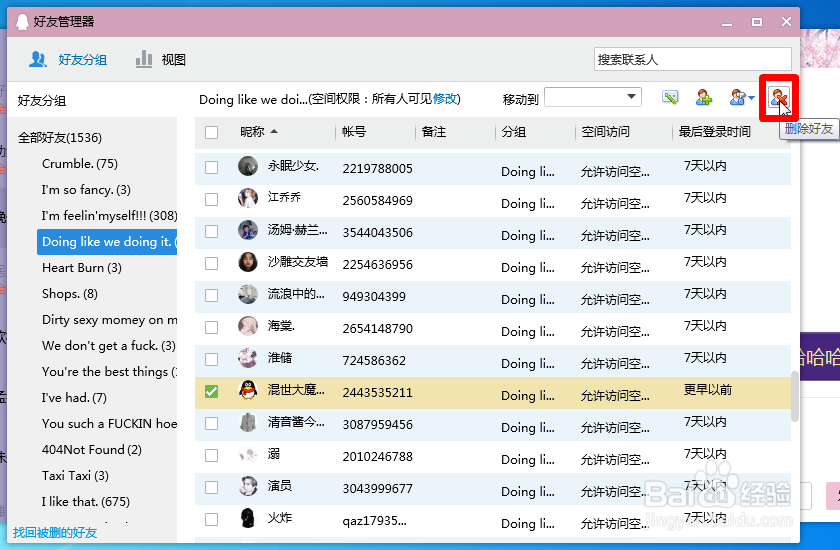Select Shops. (8) group
The height and width of the screenshot is (550, 840).
click(70, 294)
